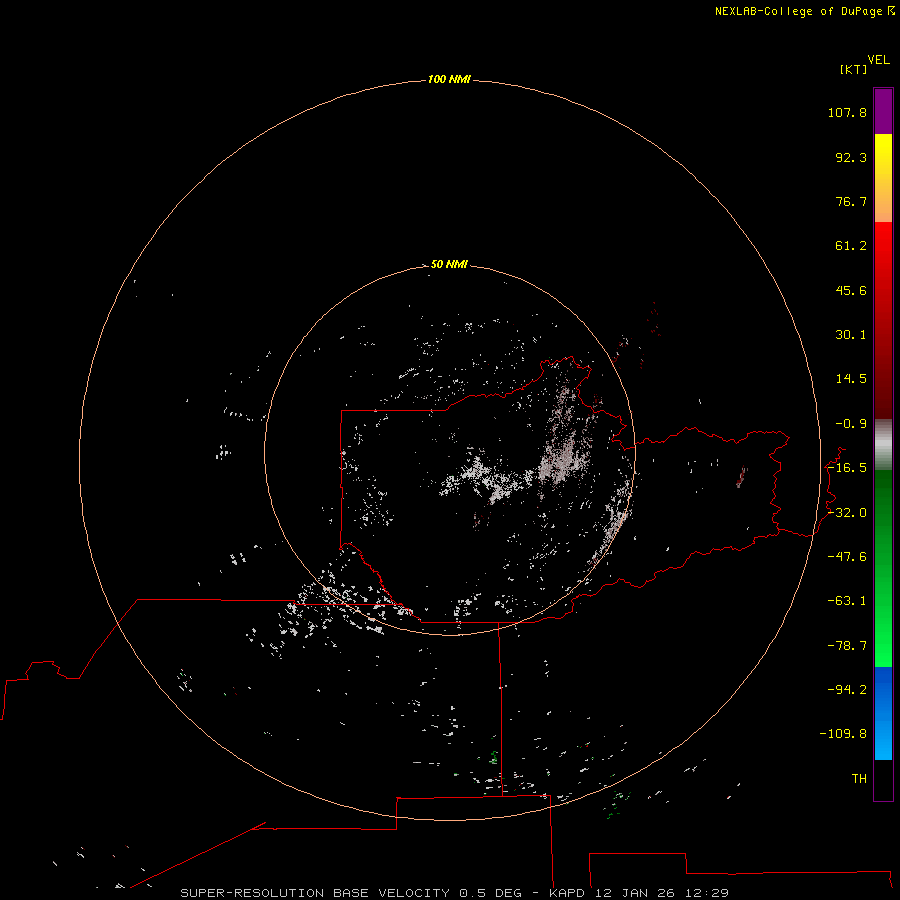This screenshot has width=900, height=900.
Task: Click the [KT] units label
Action: (854, 69)
